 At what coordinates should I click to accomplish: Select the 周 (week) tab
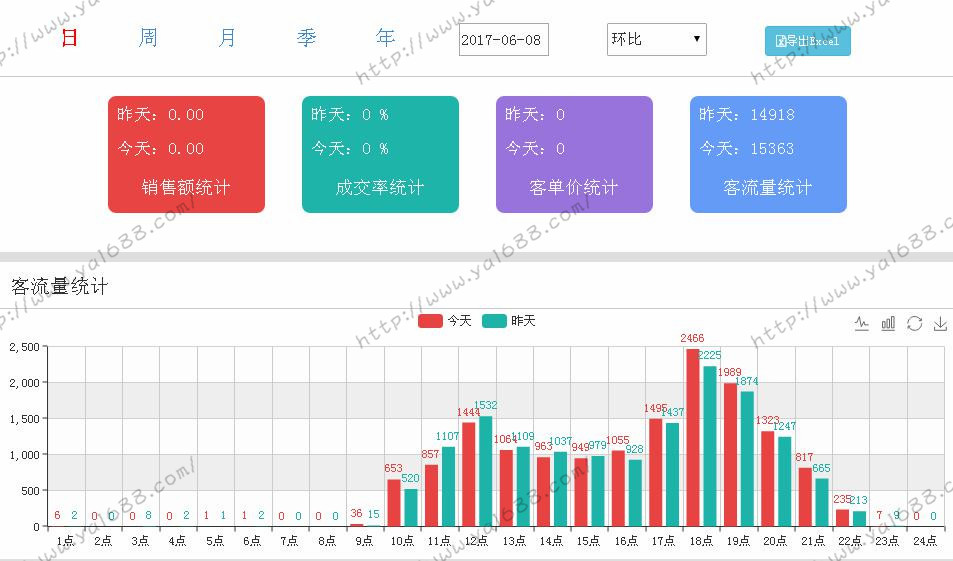pyautogui.click(x=148, y=38)
